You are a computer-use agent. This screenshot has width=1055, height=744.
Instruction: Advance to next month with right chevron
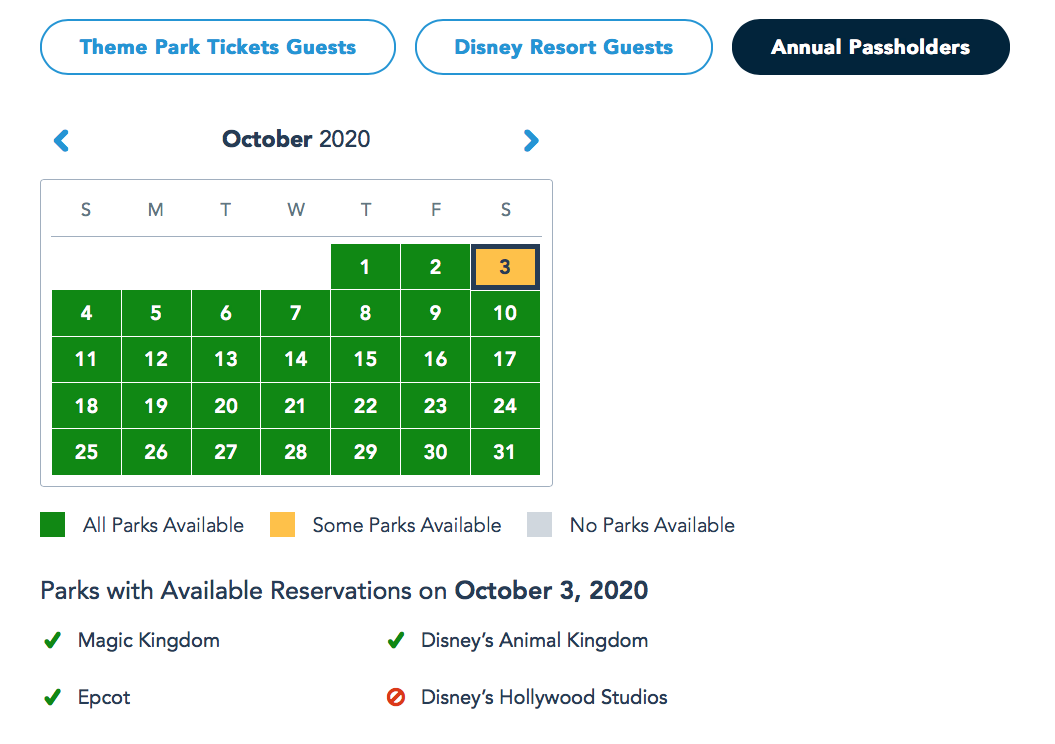click(x=531, y=140)
